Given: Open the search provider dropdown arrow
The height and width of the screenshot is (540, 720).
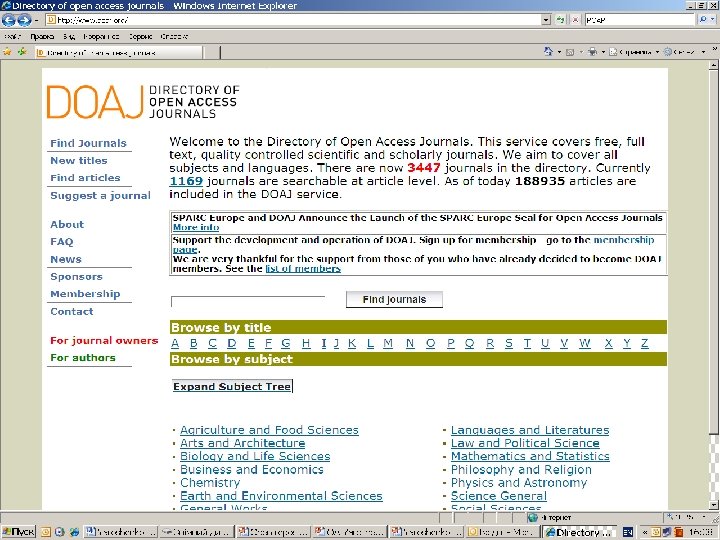Looking at the screenshot, I should [714, 20].
